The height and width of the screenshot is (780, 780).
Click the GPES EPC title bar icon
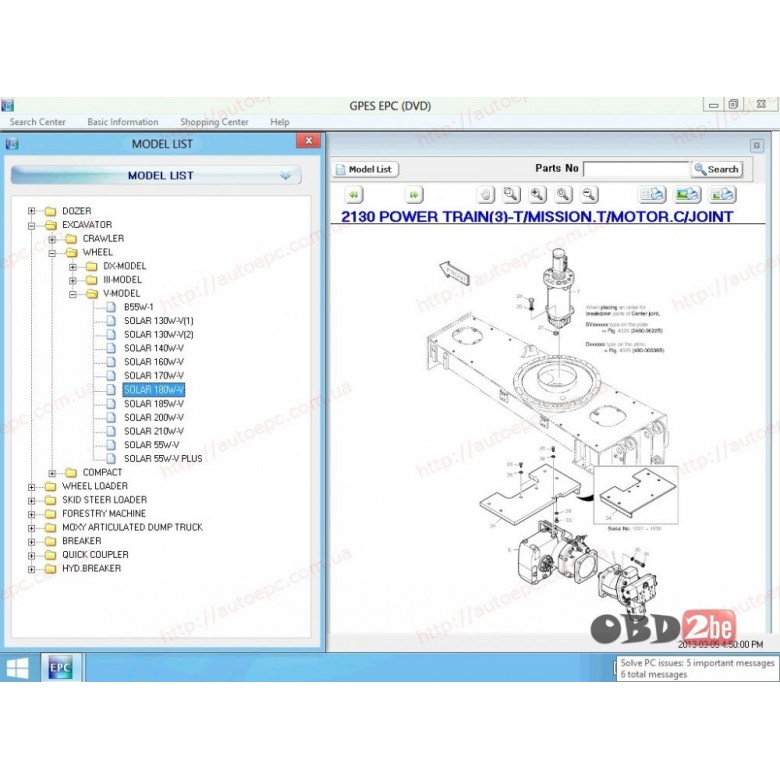click(x=8, y=105)
